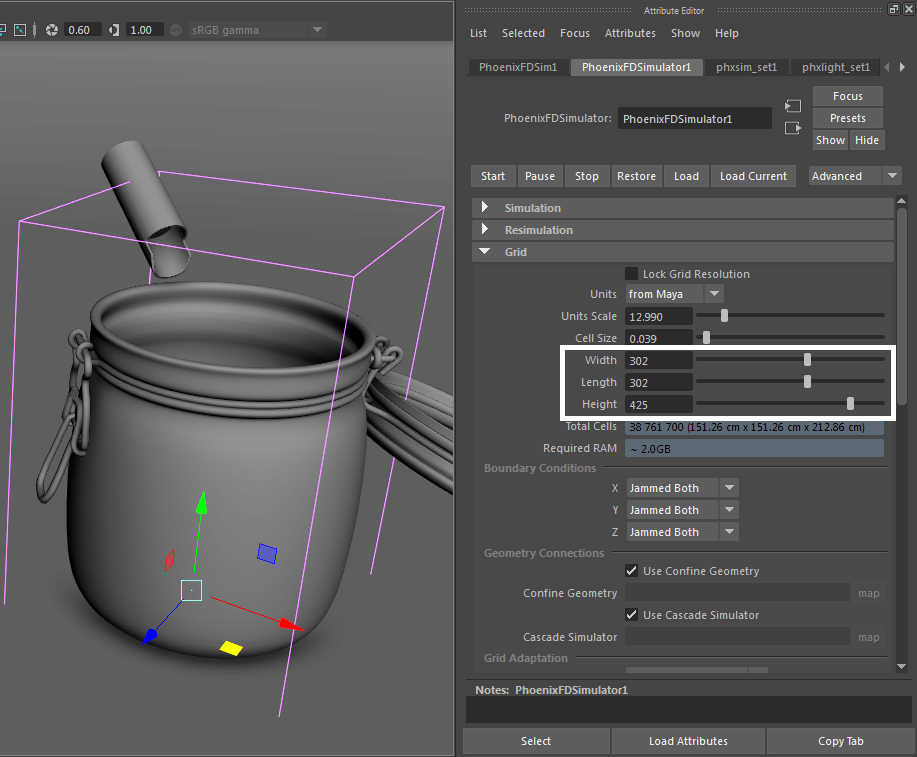The image size is (917, 757).
Task: Open the X boundary condition dropdown
Action: point(682,488)
